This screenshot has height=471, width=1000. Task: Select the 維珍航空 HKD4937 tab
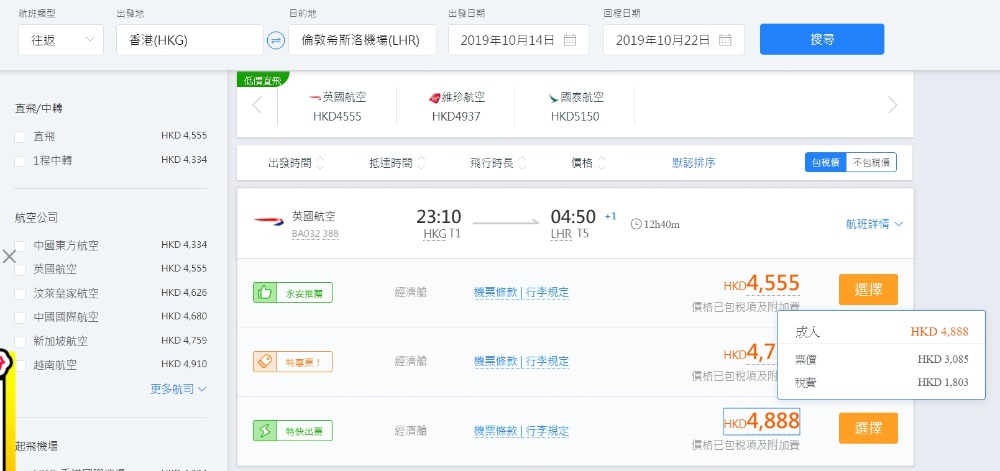pyautogui.click(x=456, y=106)
